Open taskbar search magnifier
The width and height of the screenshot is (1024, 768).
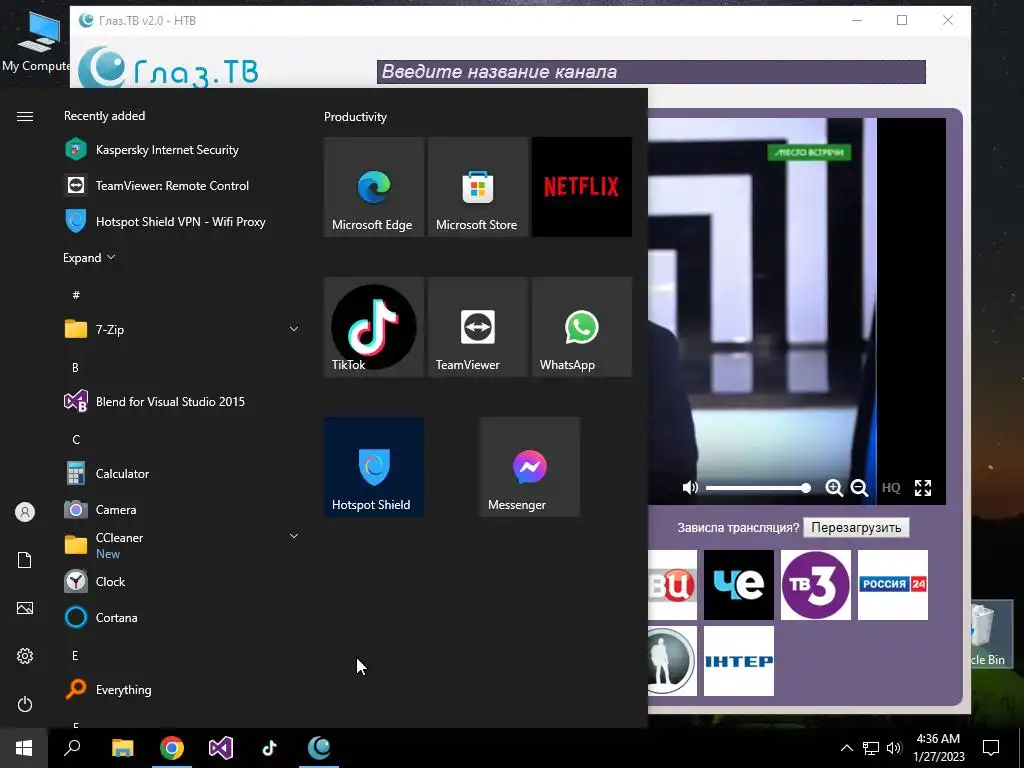pos(72,748)
